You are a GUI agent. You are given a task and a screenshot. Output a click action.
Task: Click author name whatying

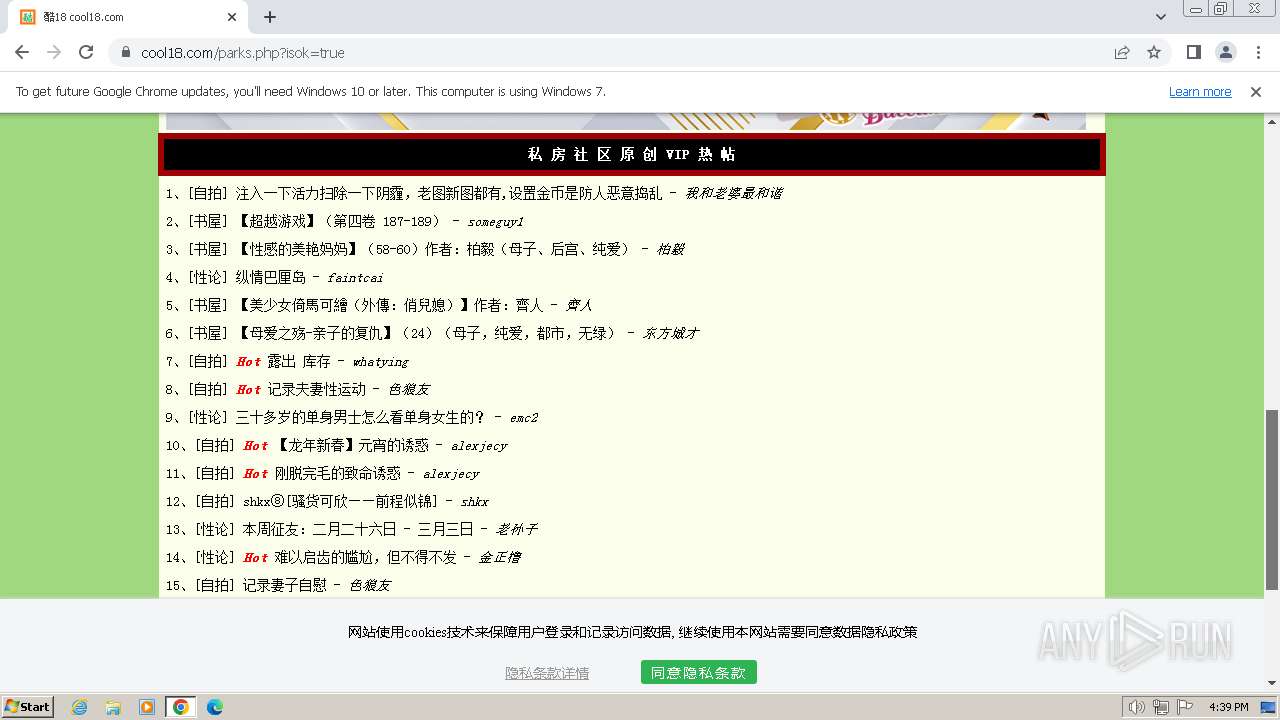(x=380, y=362)
